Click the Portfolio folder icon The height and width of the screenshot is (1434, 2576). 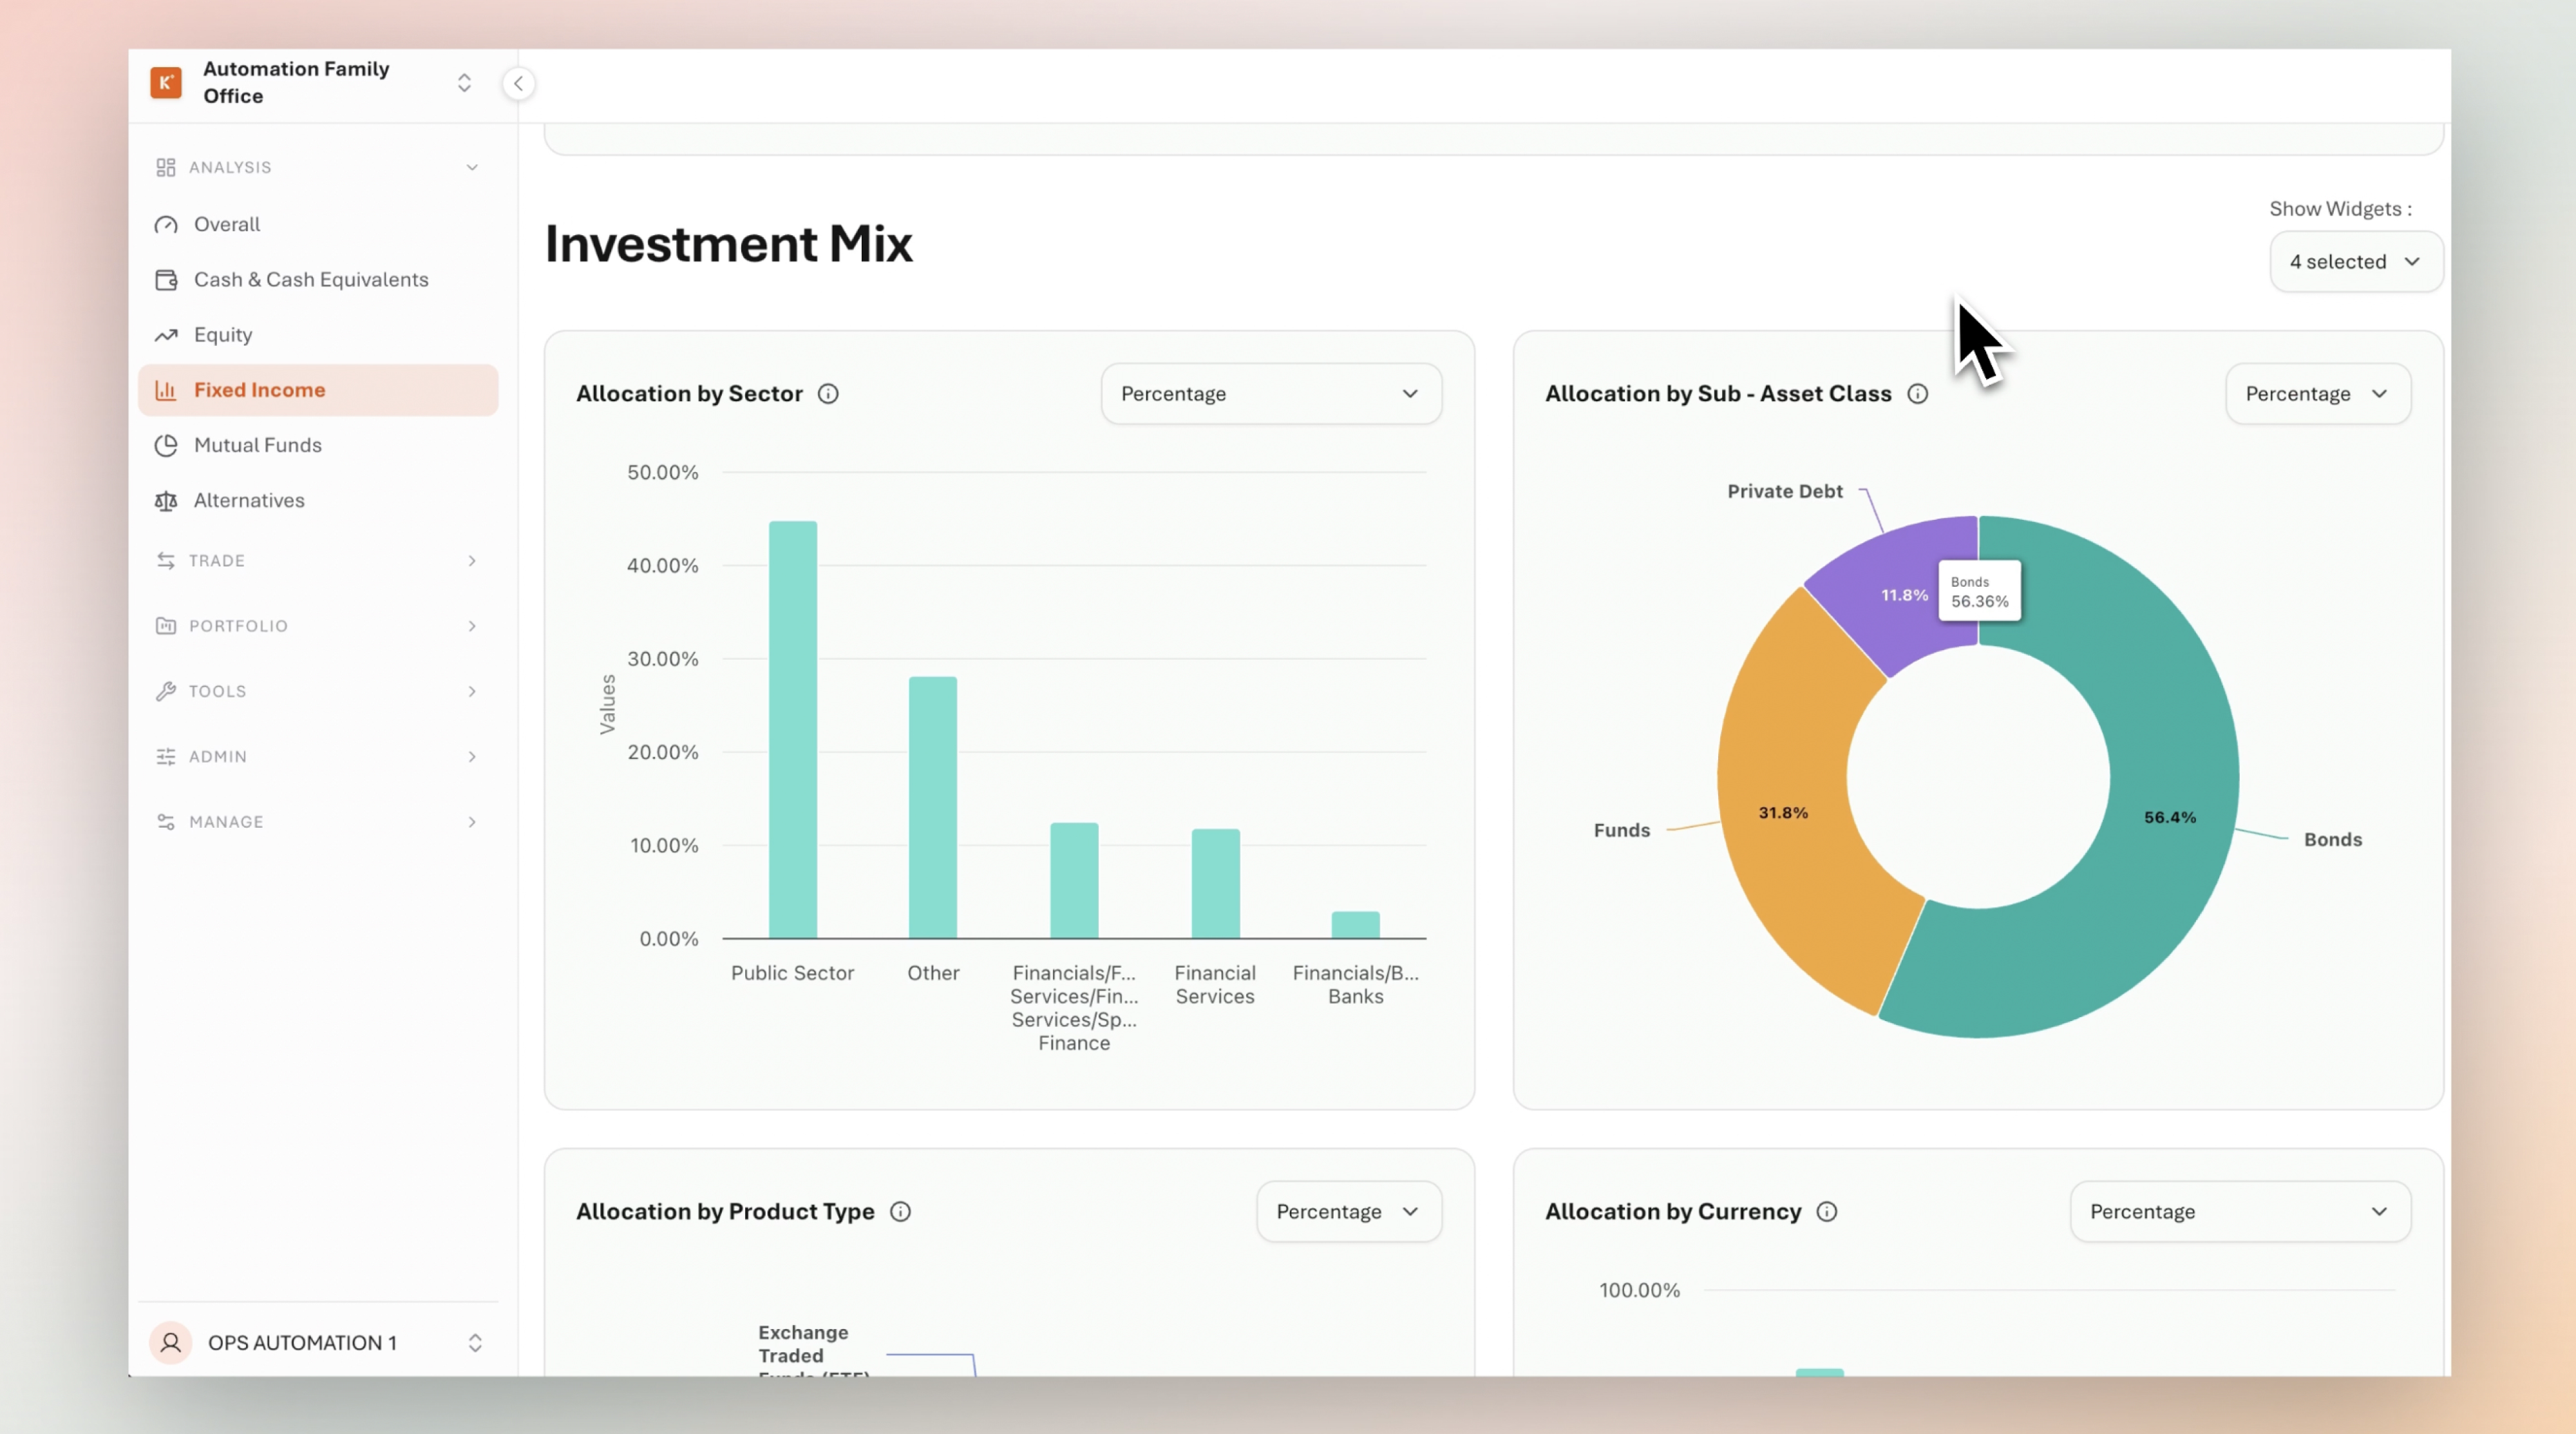(166, 626)
